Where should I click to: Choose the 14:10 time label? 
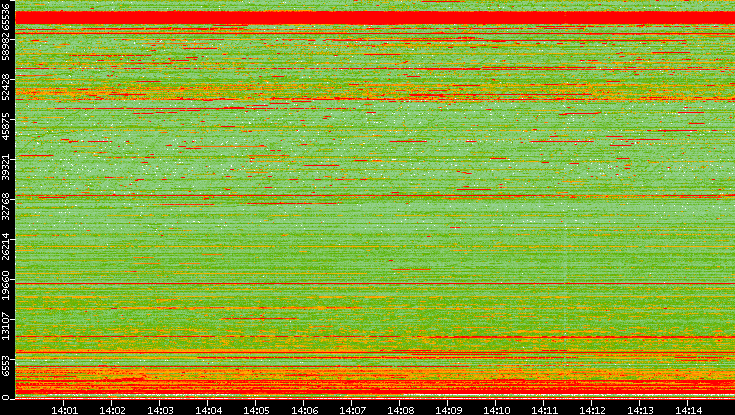496,410
